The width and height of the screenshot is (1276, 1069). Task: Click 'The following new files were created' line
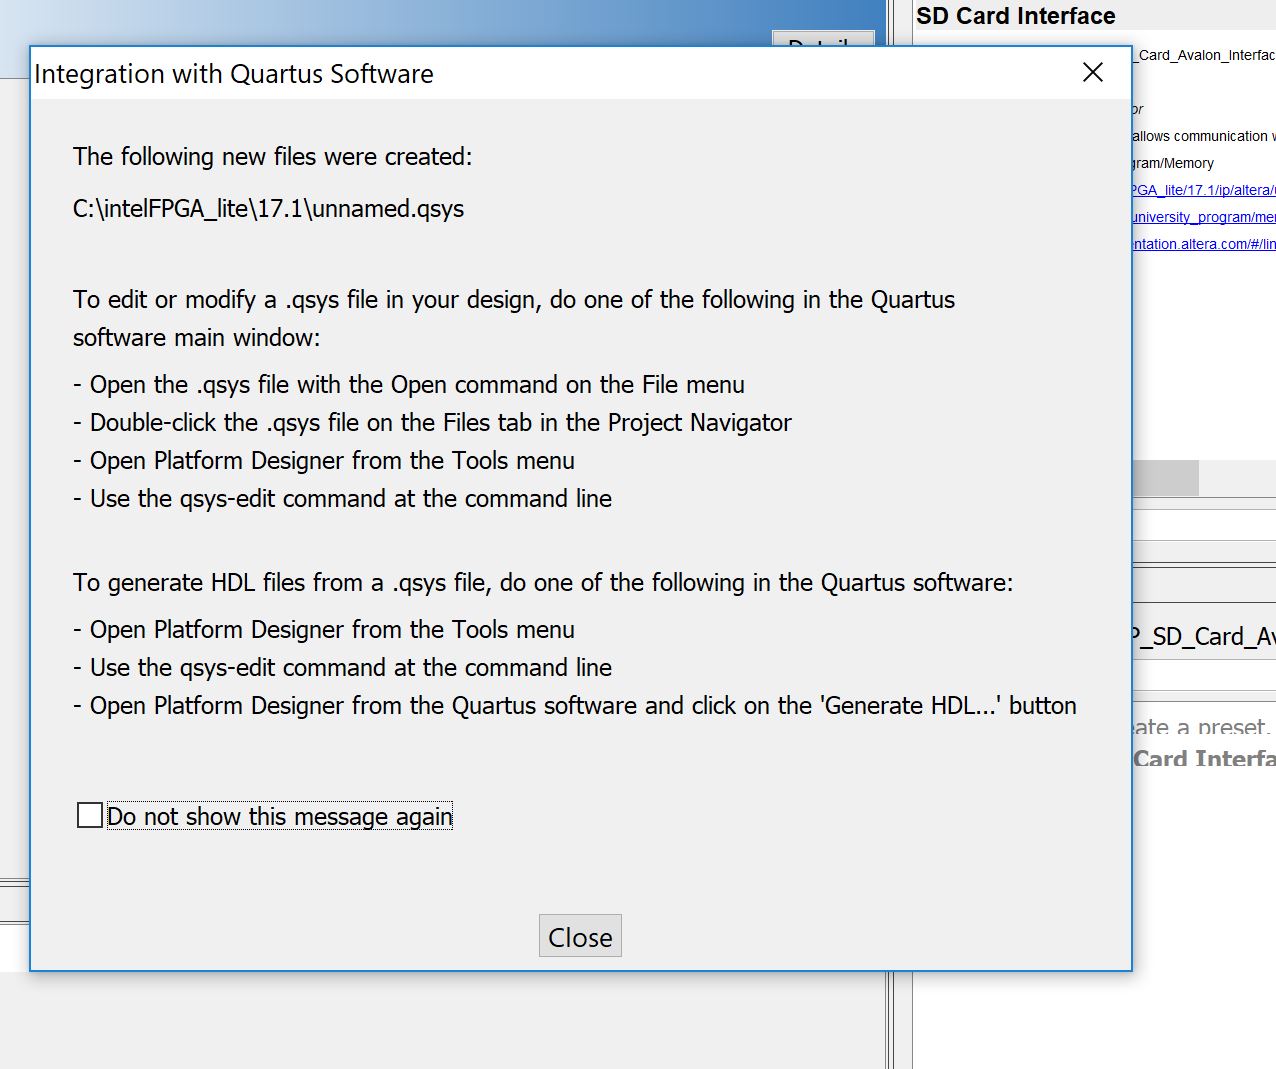pos(272,157)
